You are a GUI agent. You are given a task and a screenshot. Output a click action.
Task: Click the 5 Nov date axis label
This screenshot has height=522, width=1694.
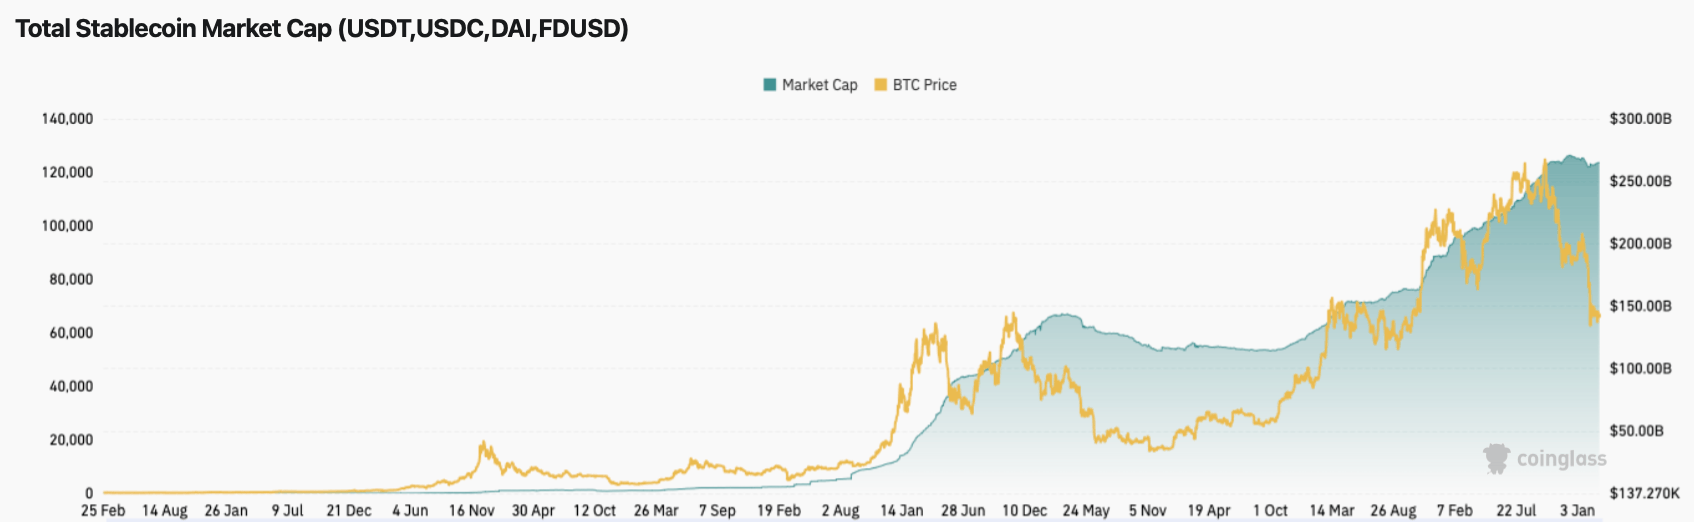(1148, 510)
